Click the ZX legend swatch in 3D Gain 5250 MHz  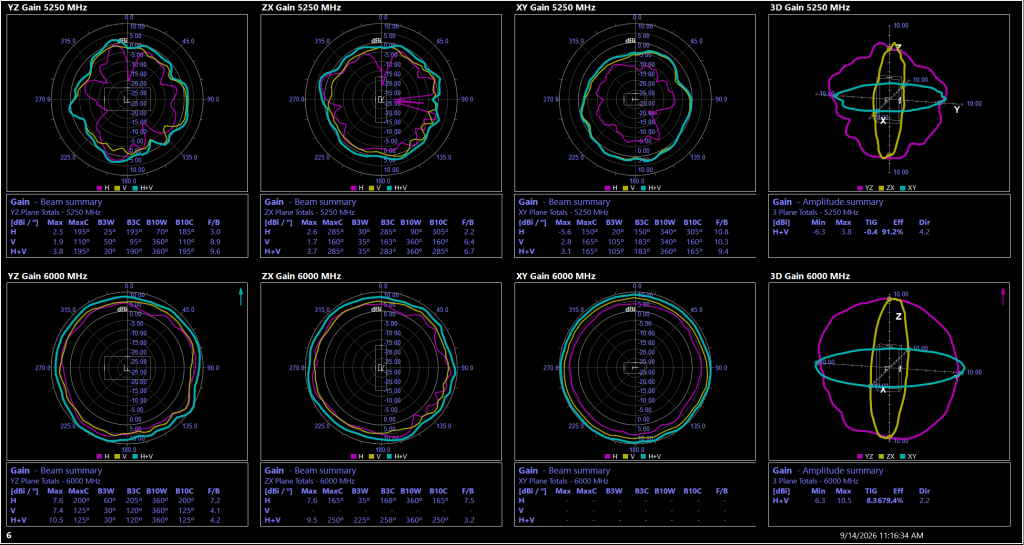pos(881,187)
